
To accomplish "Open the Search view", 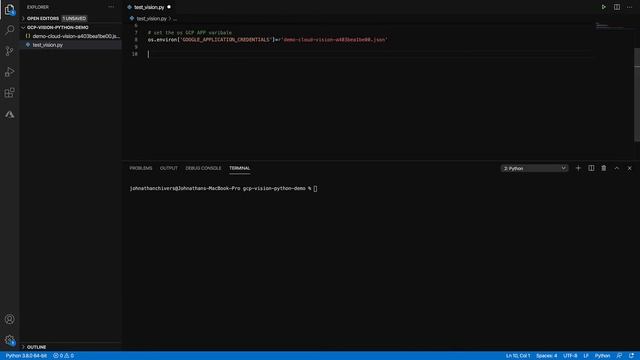I will (9, 30).
